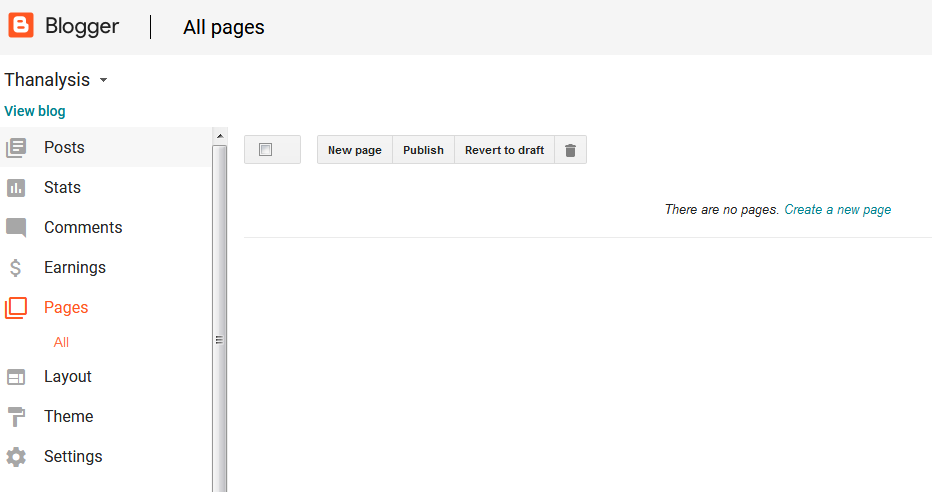Click the 'There are no pages.' message
The image size is (932, 492).
pos(722,209)
